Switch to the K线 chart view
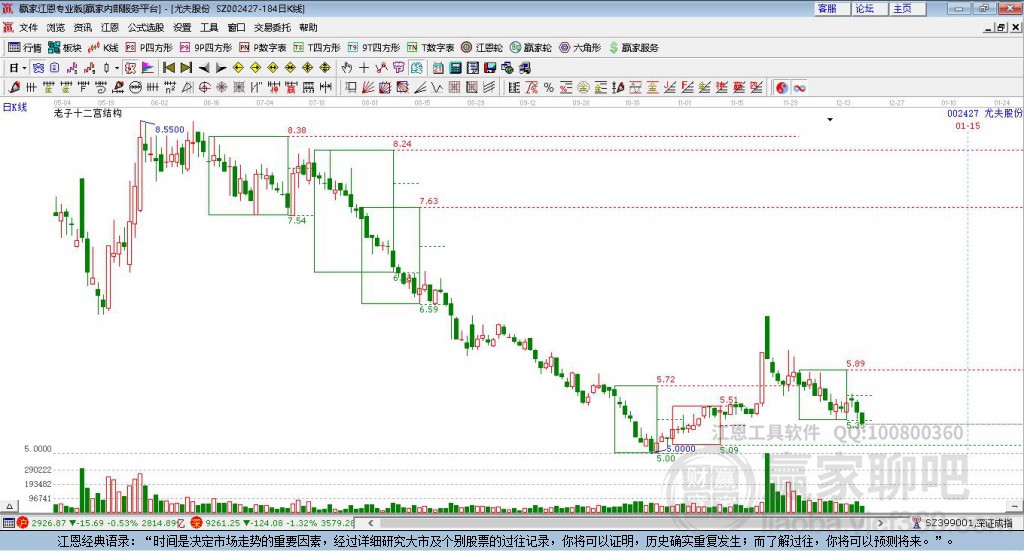Viewport: 1024px width, 551px height. [103, 48]
